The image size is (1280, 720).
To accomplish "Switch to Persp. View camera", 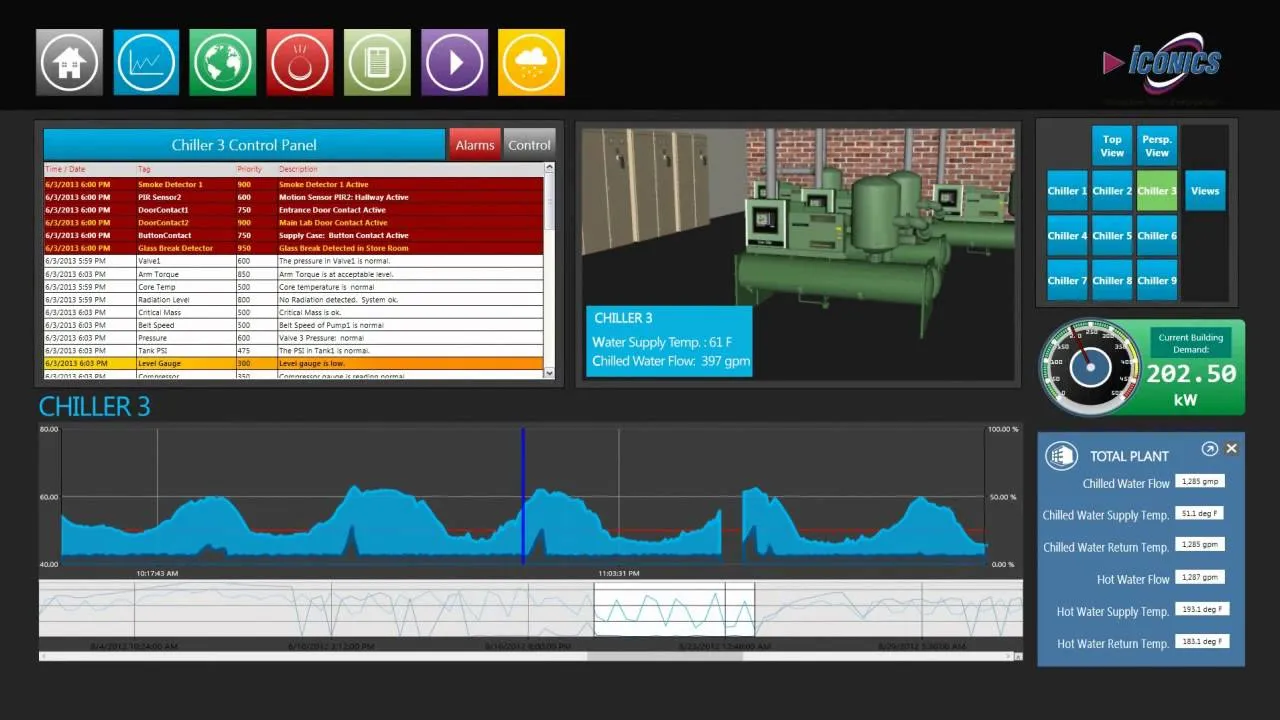I will click(1157, 146).
